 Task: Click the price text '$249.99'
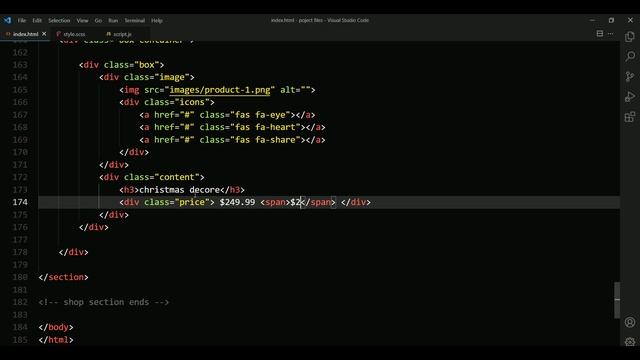(x=237, y=202)
